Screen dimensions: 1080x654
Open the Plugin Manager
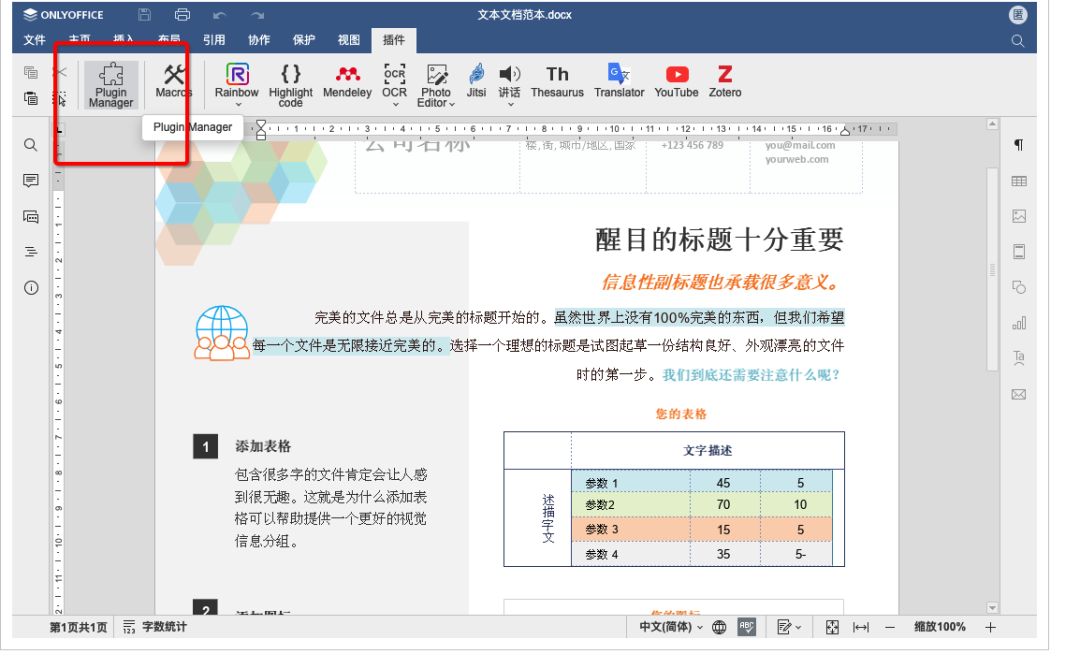point(111,83)
